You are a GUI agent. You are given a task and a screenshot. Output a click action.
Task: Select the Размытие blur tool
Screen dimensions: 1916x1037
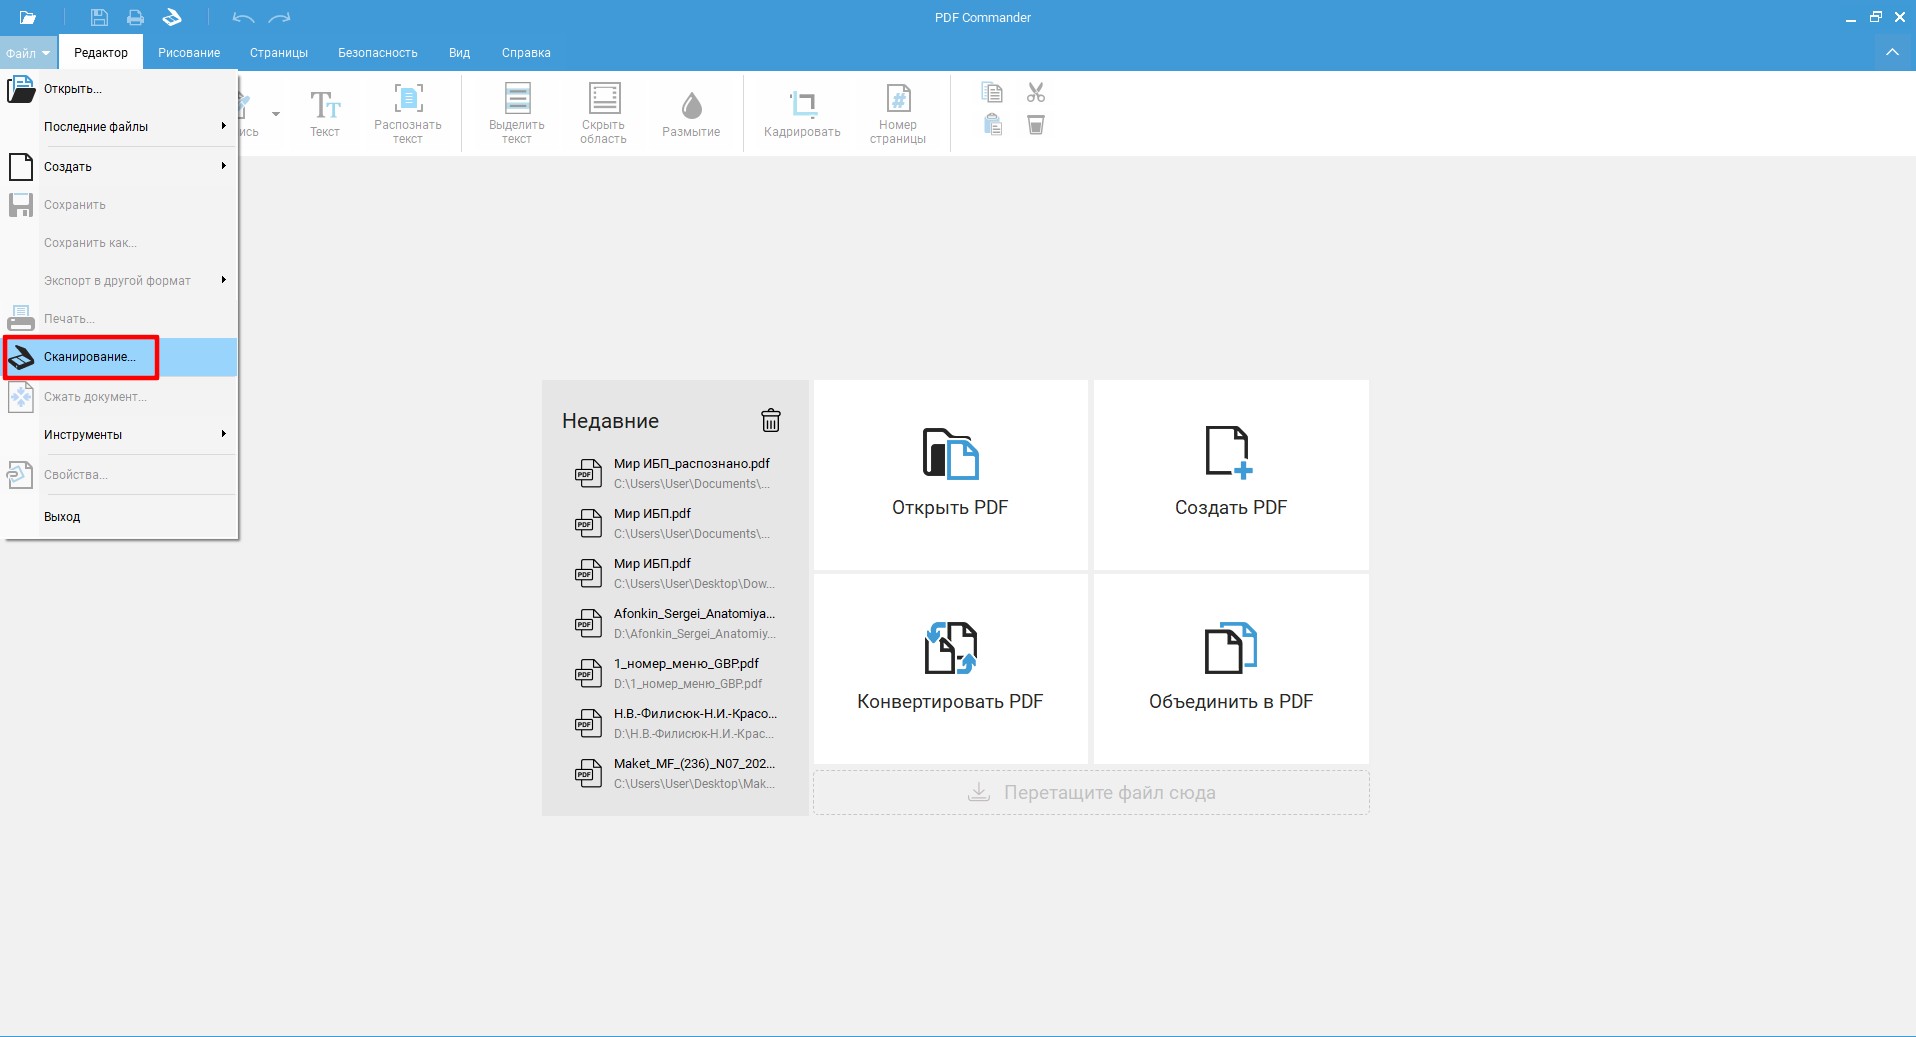(x=691, y=113)
